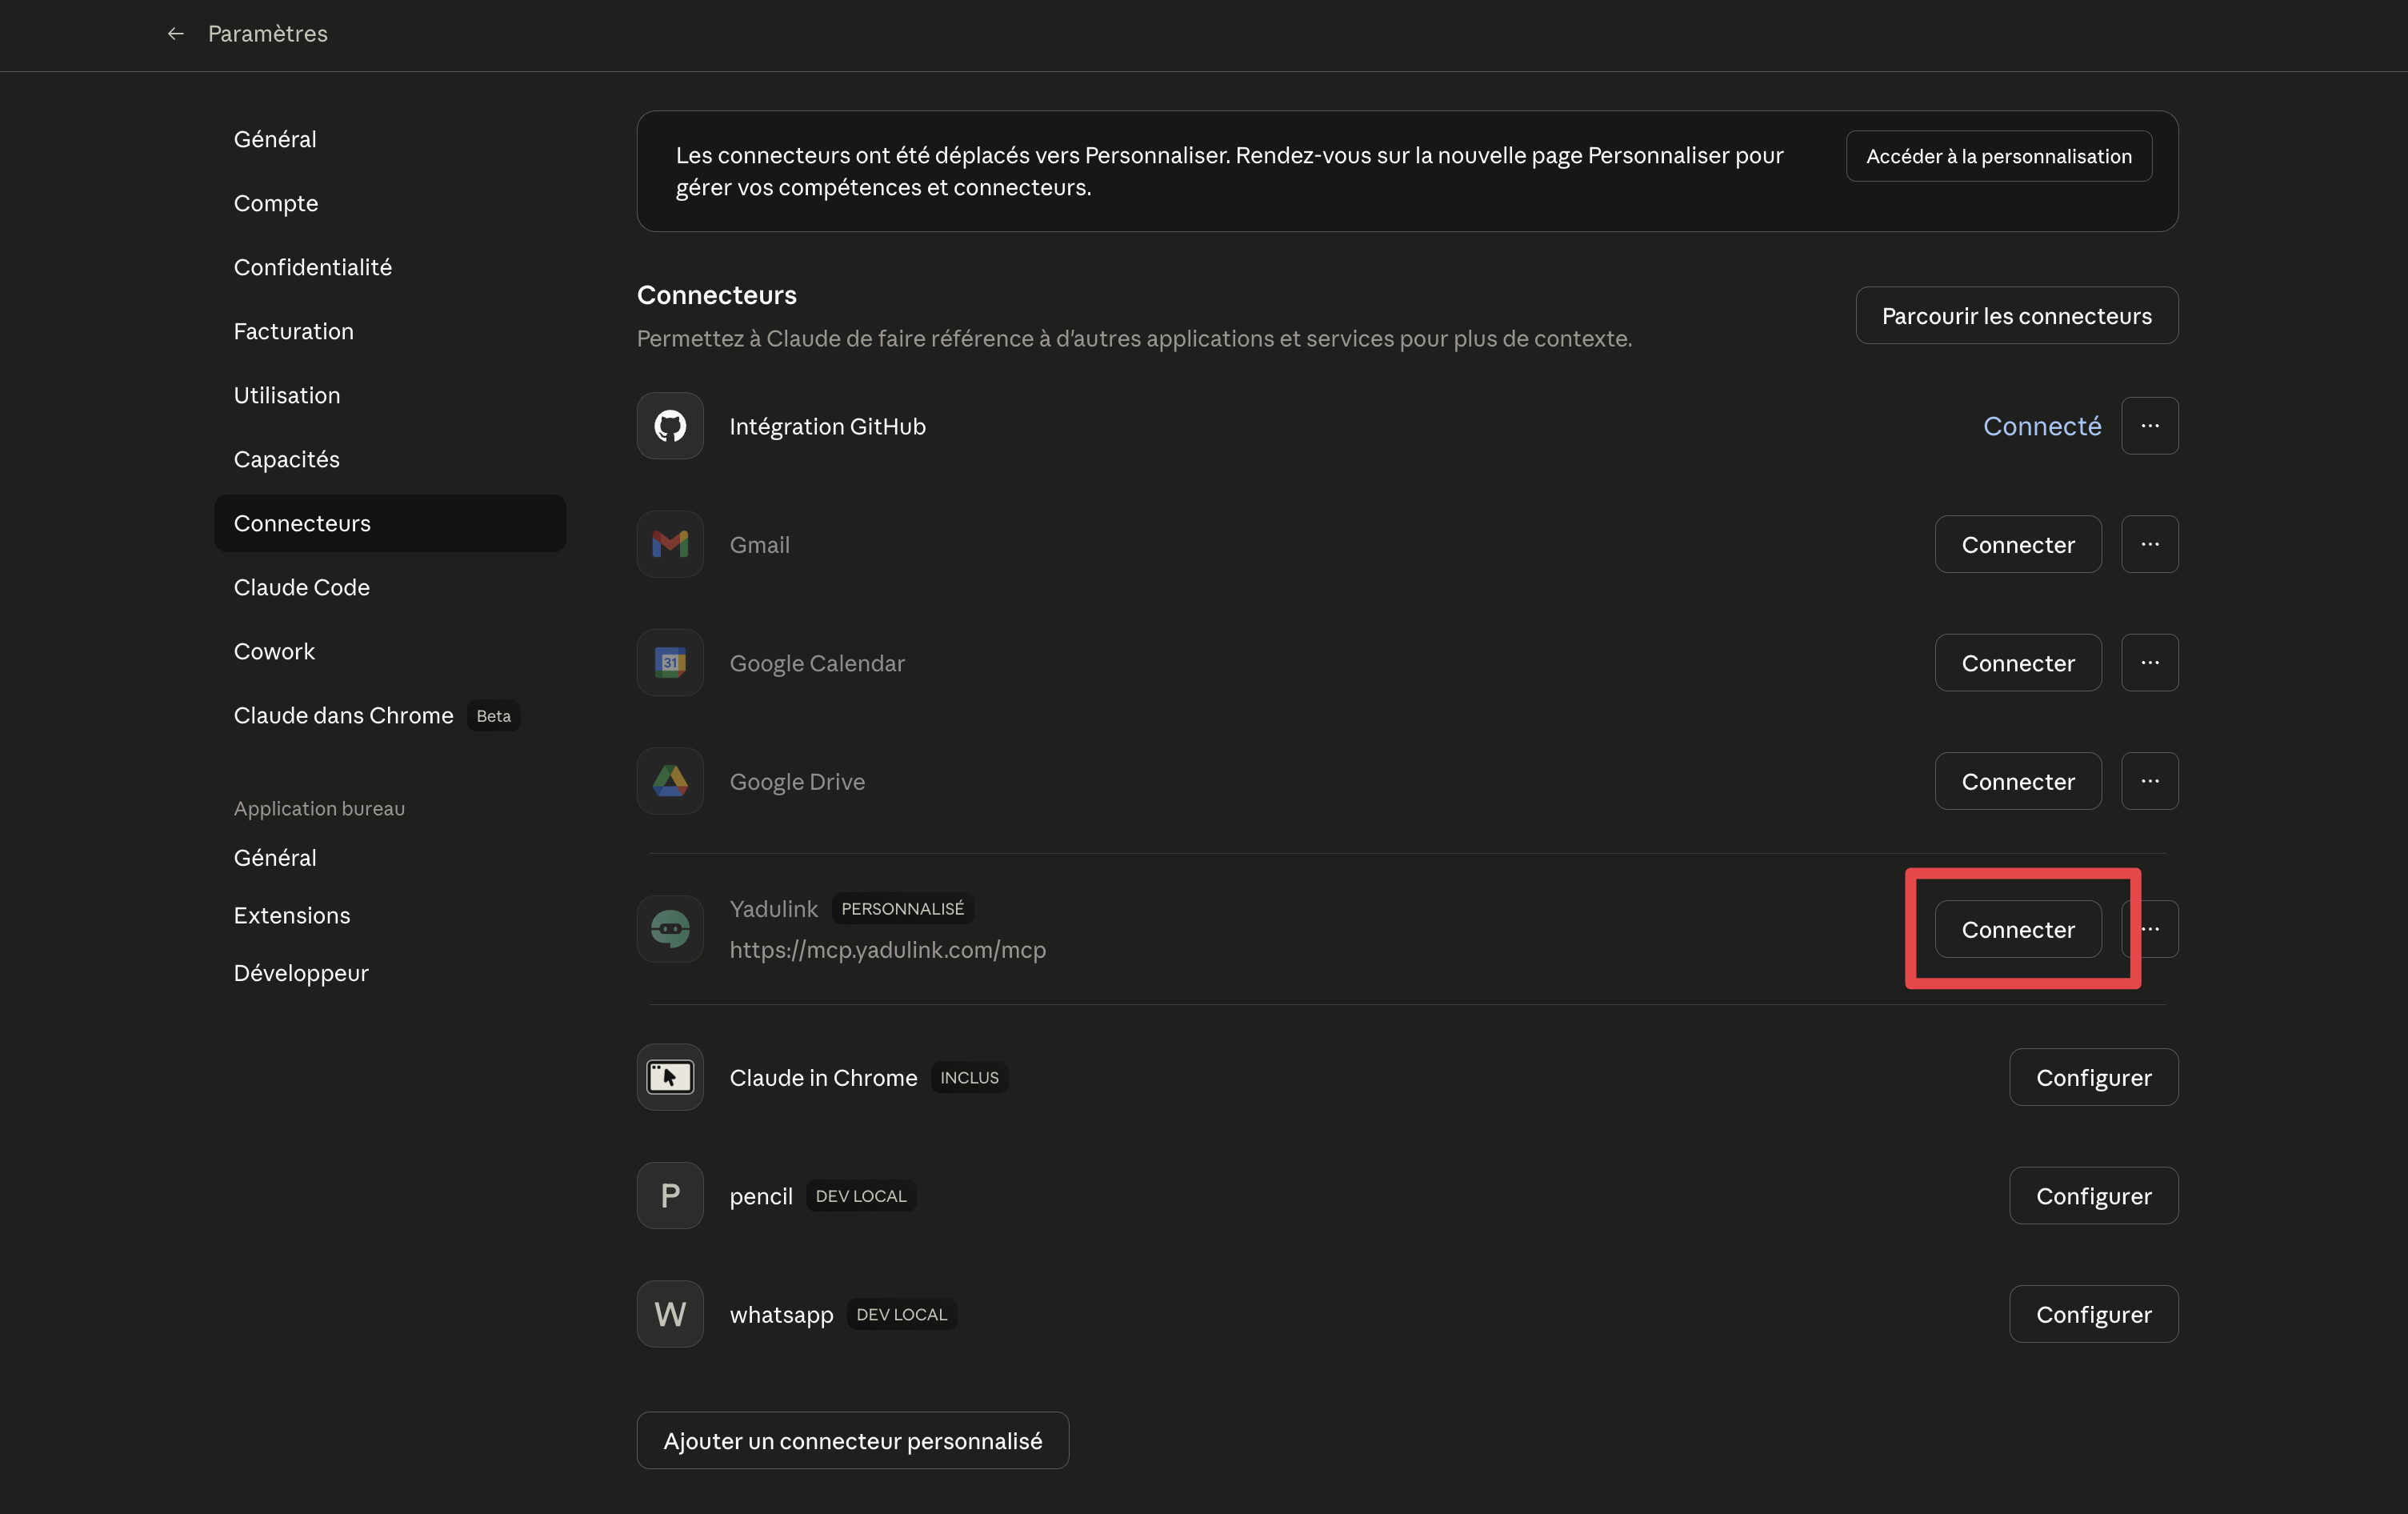The image size is (2408, 1514).
Task: Connect the Yadulink connector
Action: pyautogui.click(x=2018, y=929)
